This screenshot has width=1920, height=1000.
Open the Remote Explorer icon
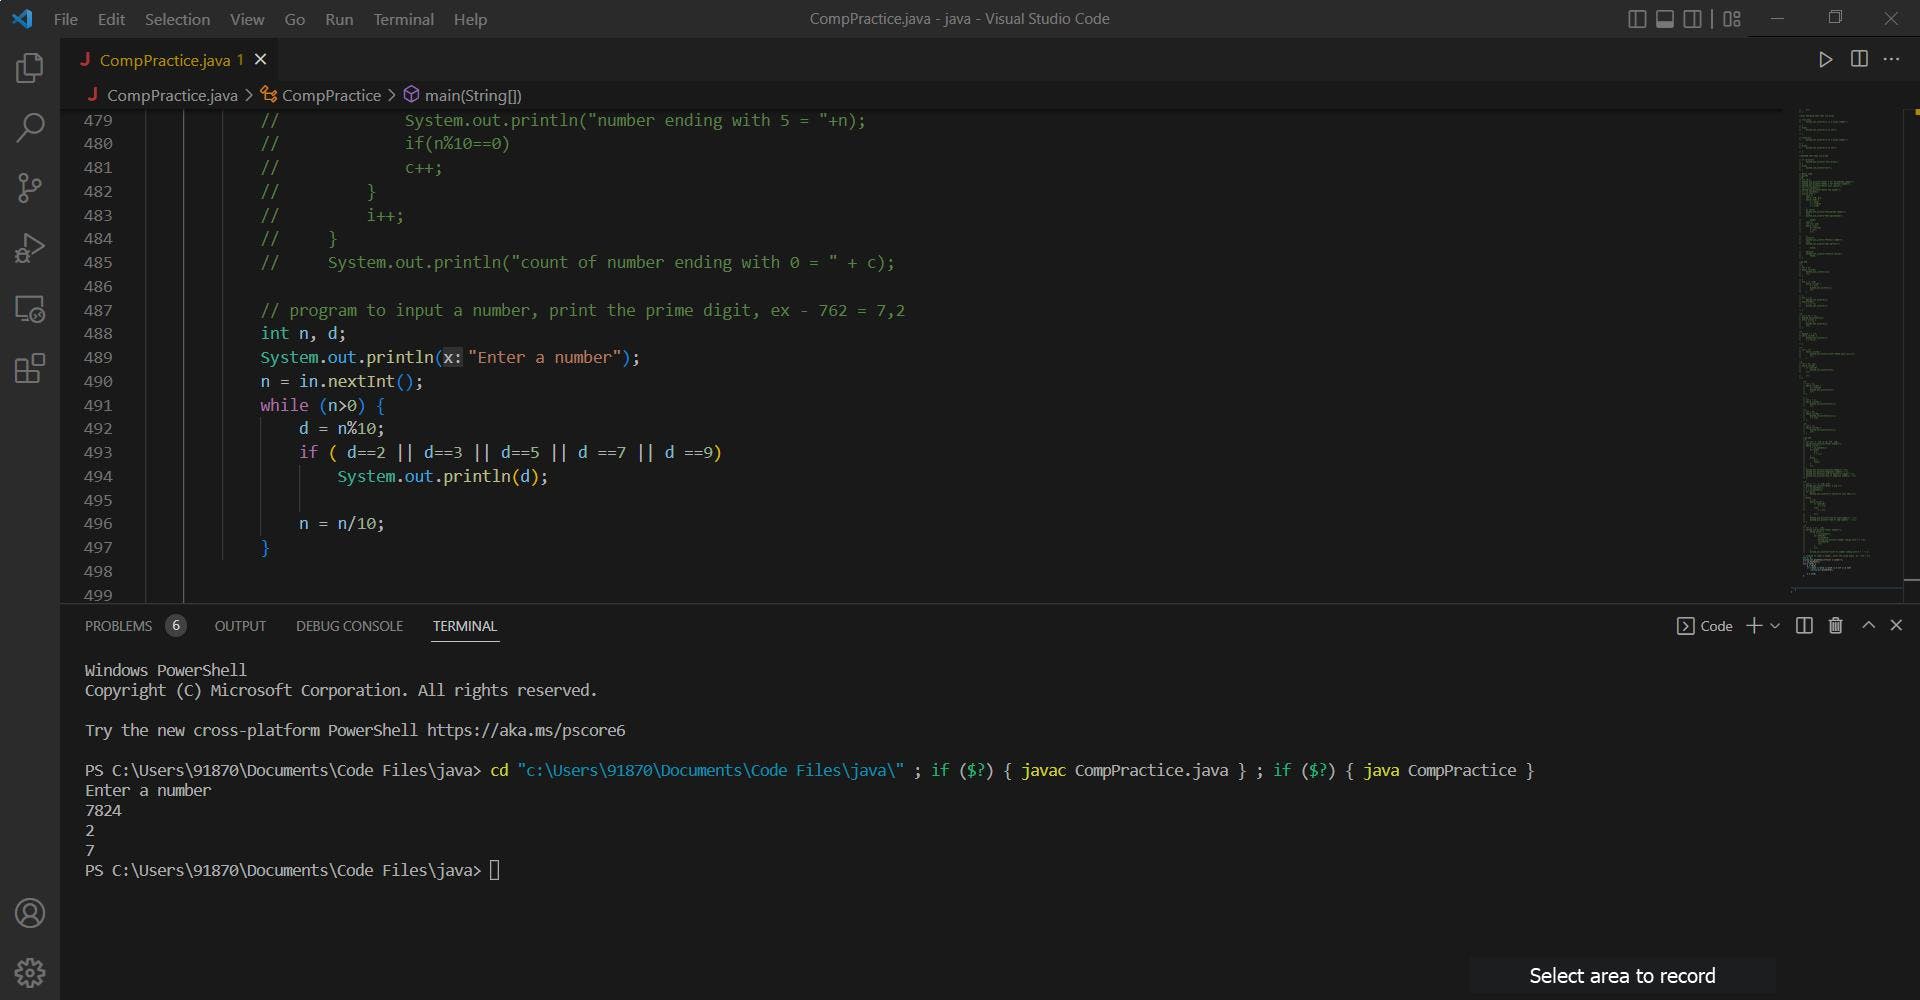click(x=30, y=309)
